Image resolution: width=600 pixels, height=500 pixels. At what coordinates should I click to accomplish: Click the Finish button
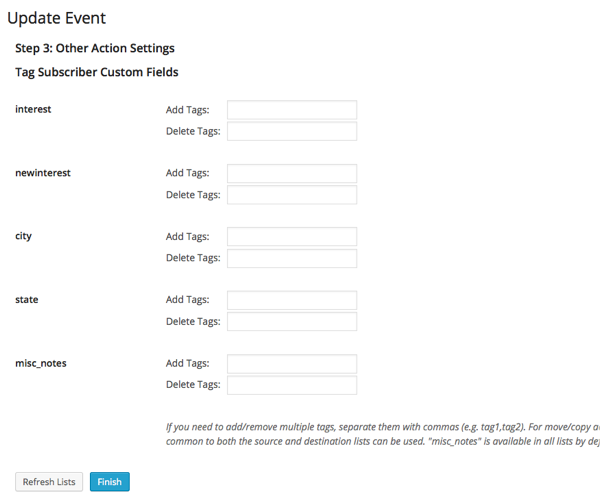109,482
